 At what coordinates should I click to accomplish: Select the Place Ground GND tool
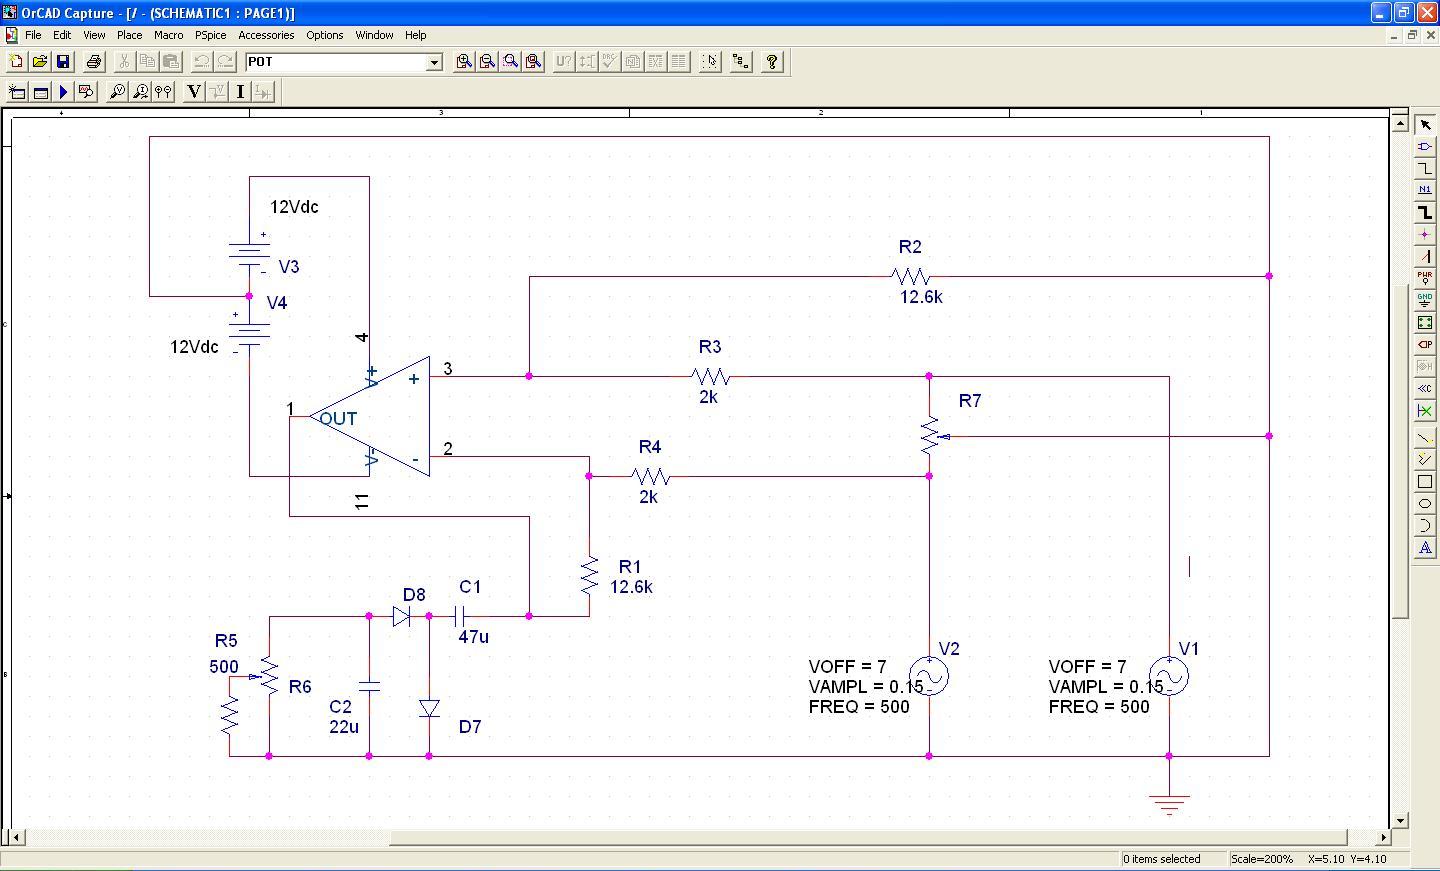[1425, 300]
